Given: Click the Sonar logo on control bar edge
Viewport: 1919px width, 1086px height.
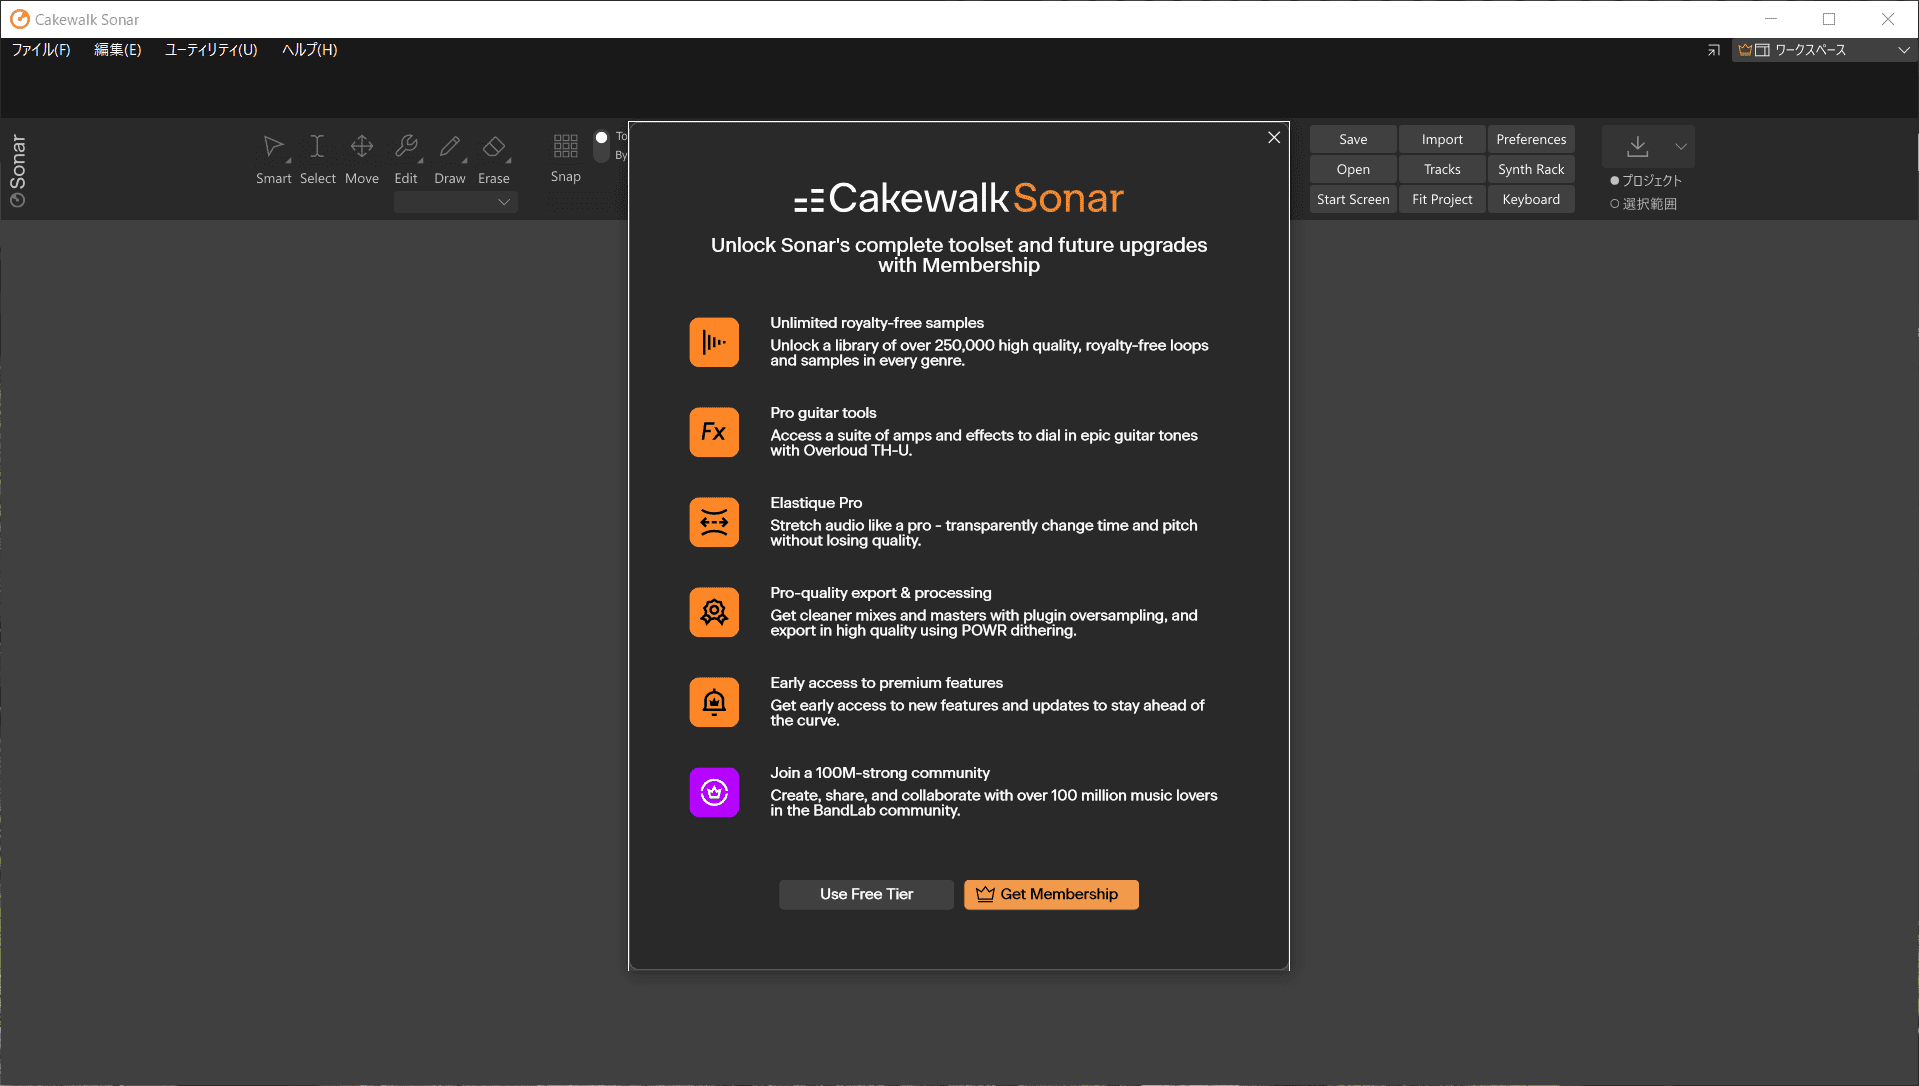Looking at the screenshot, I should tap(17, 171).
